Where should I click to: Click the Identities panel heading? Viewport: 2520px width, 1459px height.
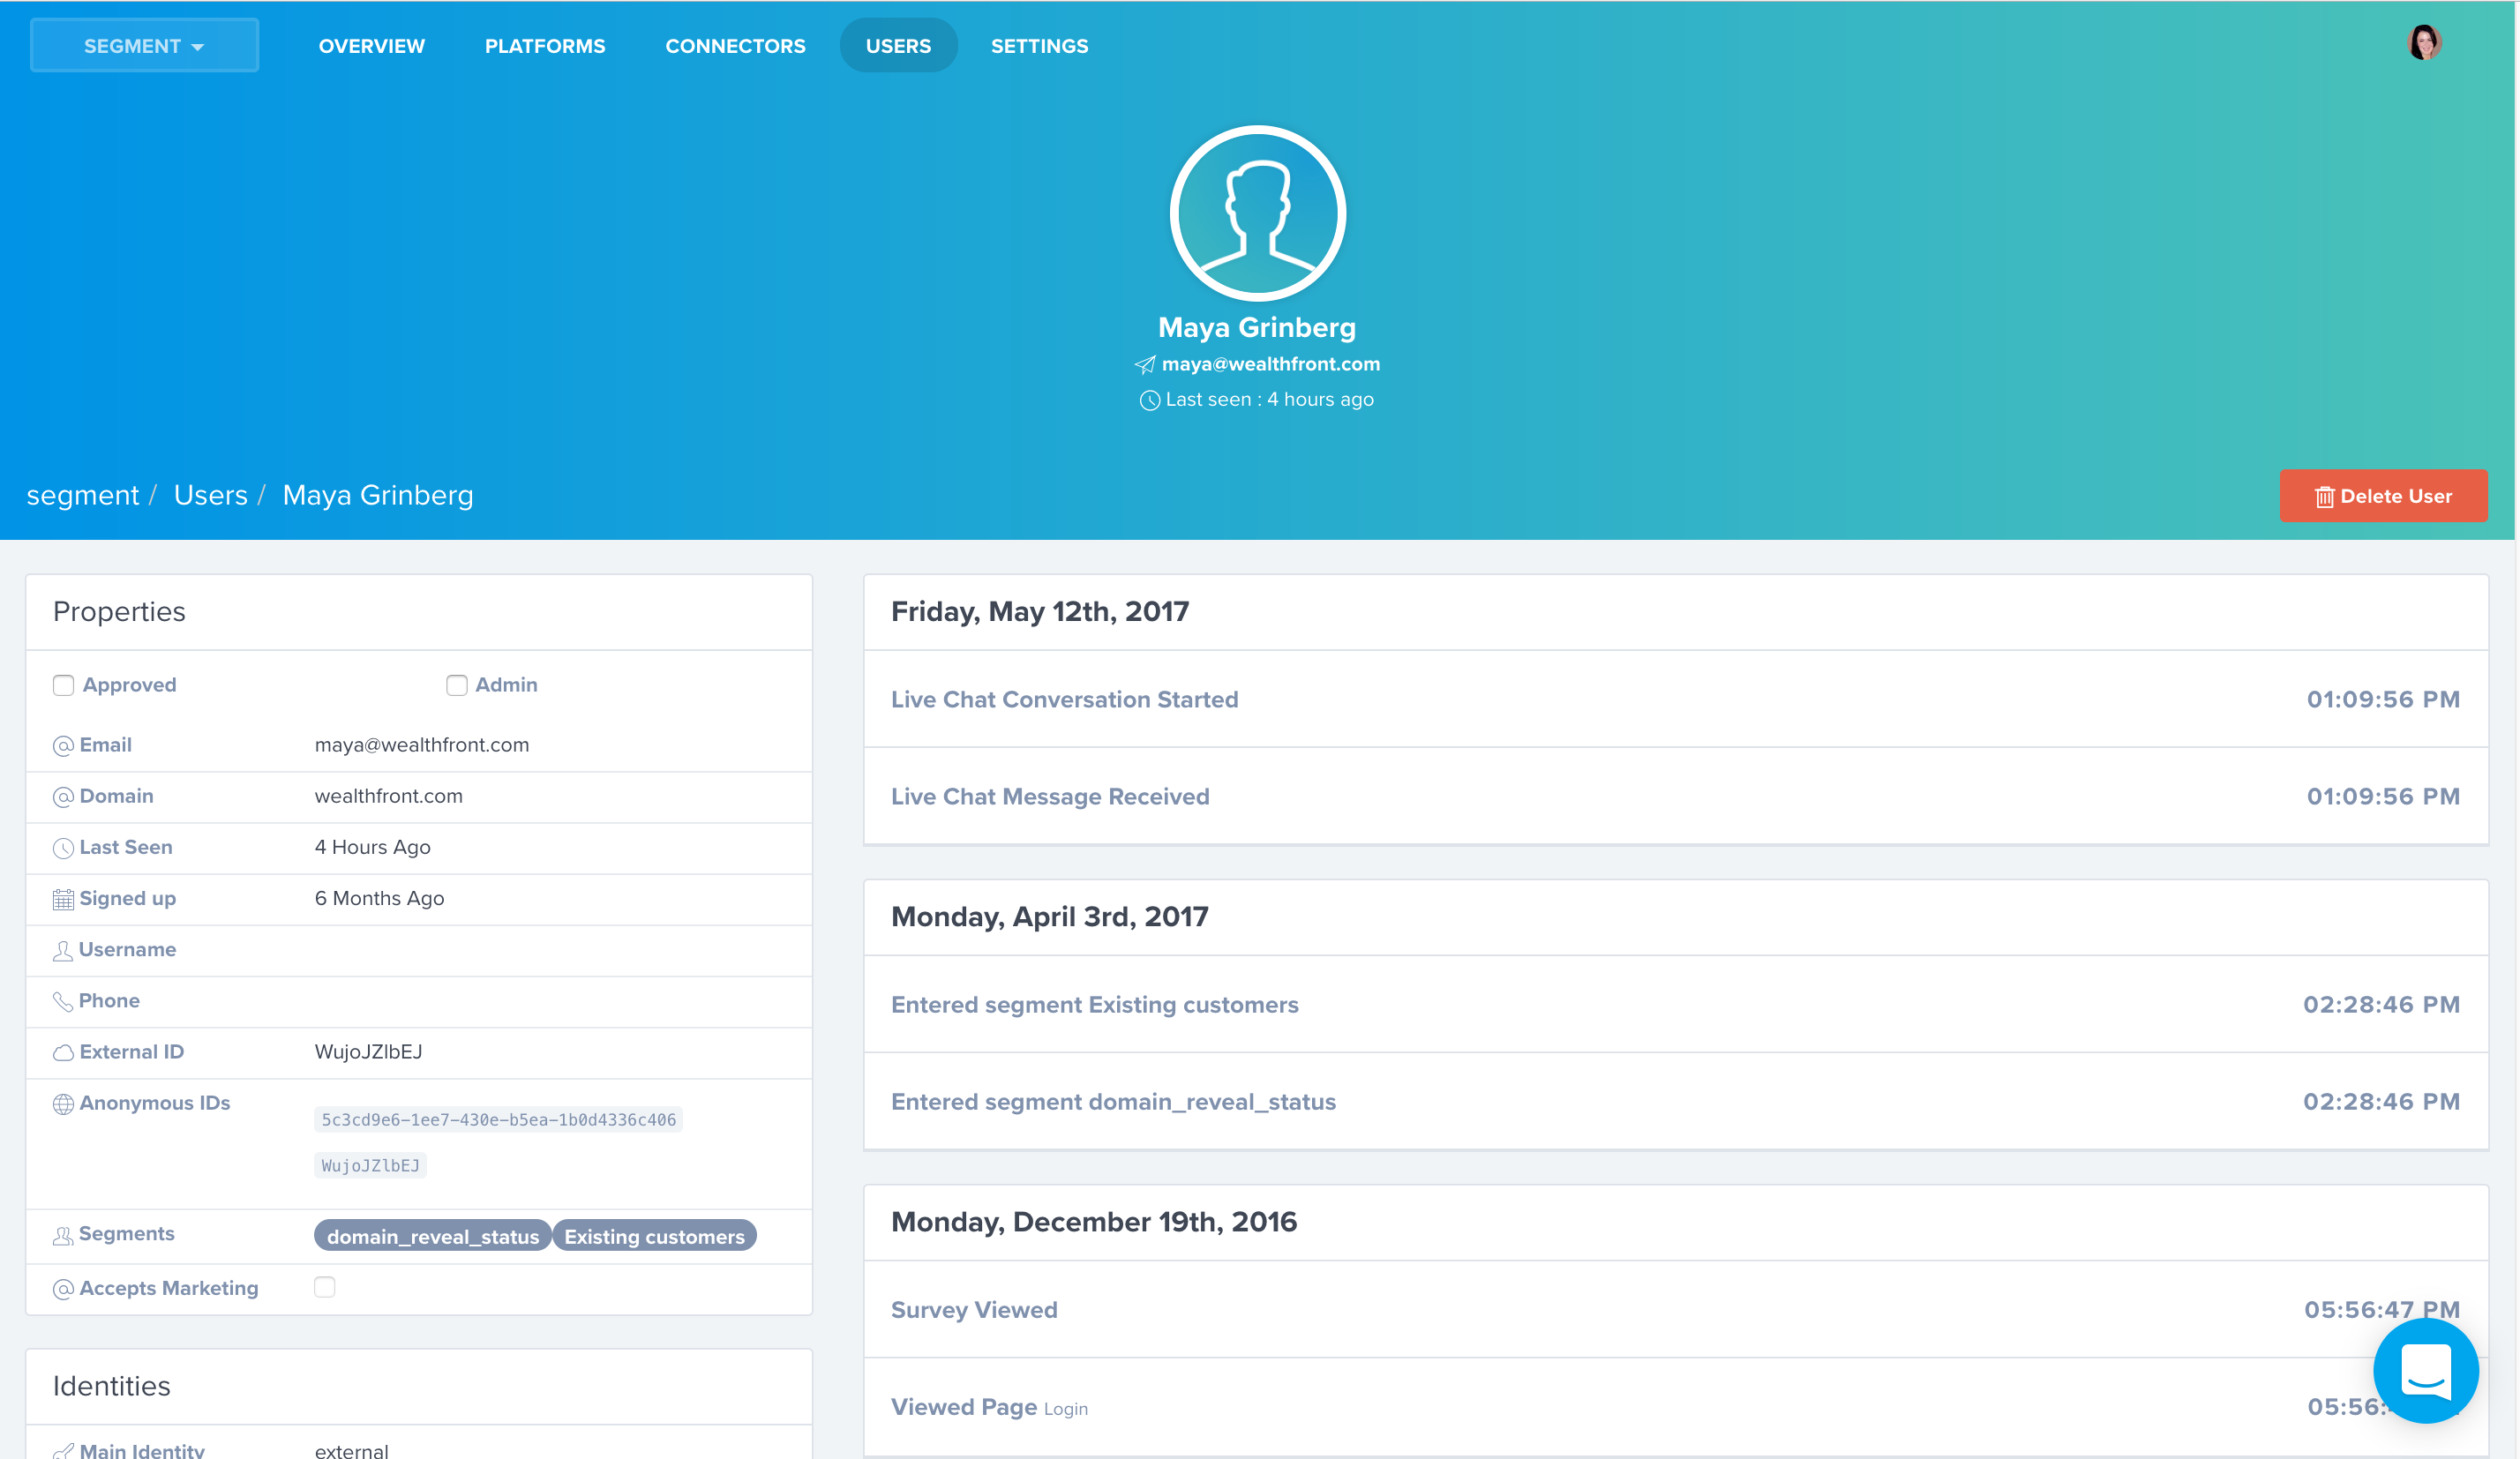click(112, 1385)
